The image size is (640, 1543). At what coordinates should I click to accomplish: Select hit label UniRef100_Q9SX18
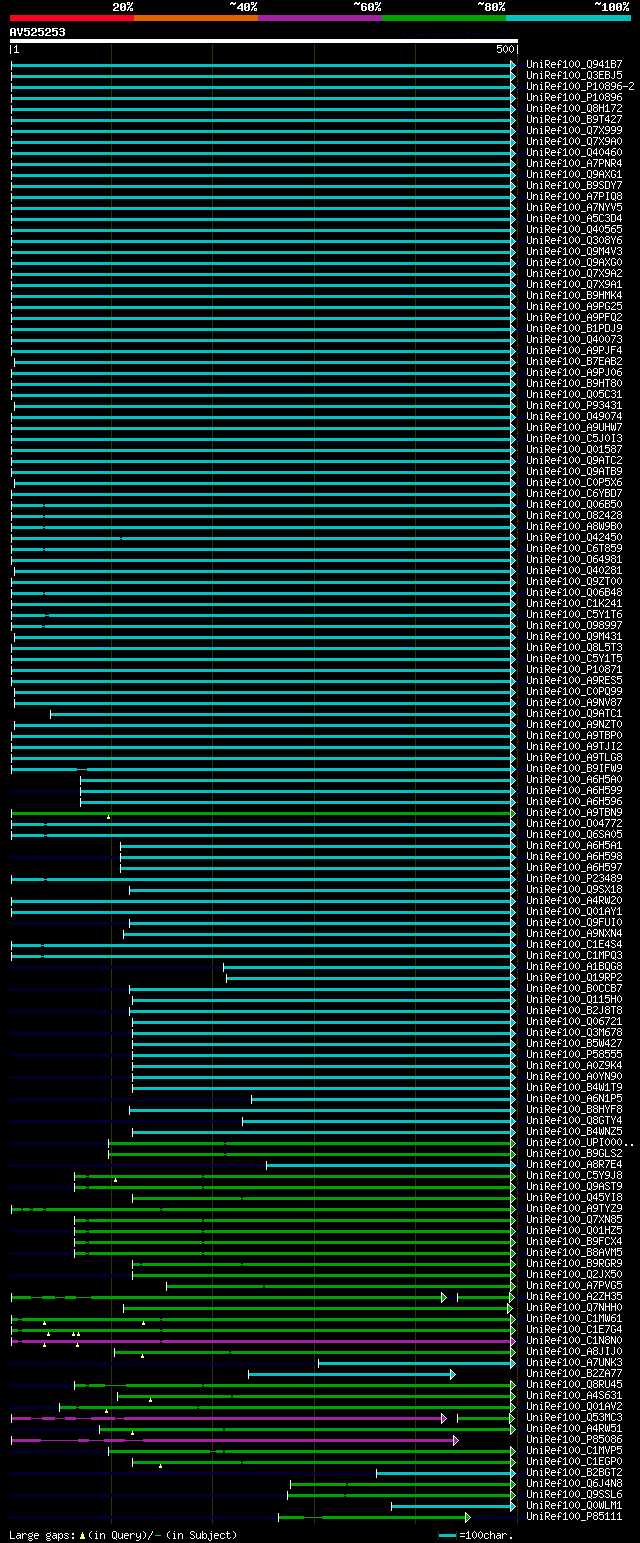click(574, 890)
